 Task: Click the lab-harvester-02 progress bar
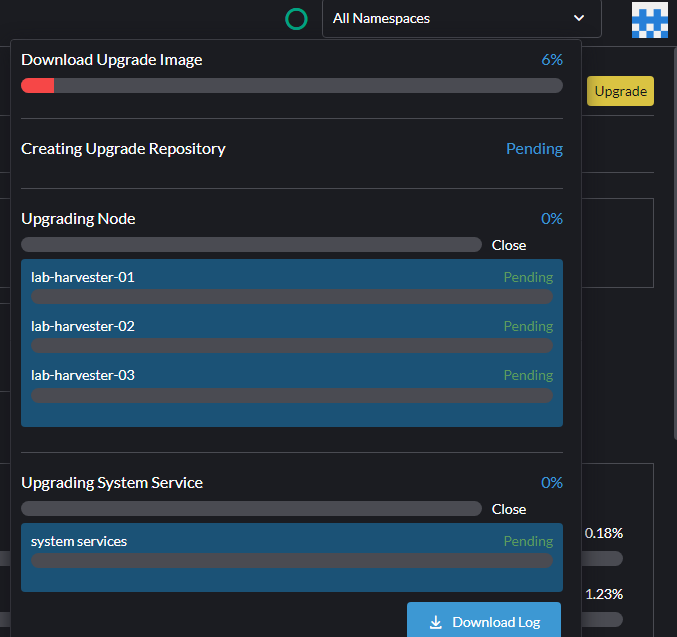click(x=292, y=345)
